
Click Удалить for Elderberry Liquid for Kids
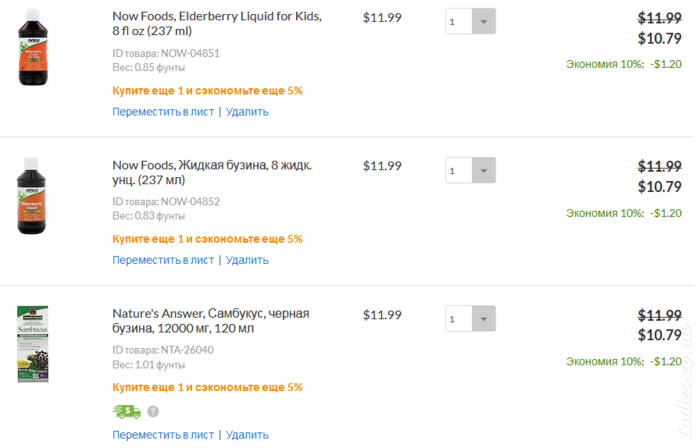point(247,112)
